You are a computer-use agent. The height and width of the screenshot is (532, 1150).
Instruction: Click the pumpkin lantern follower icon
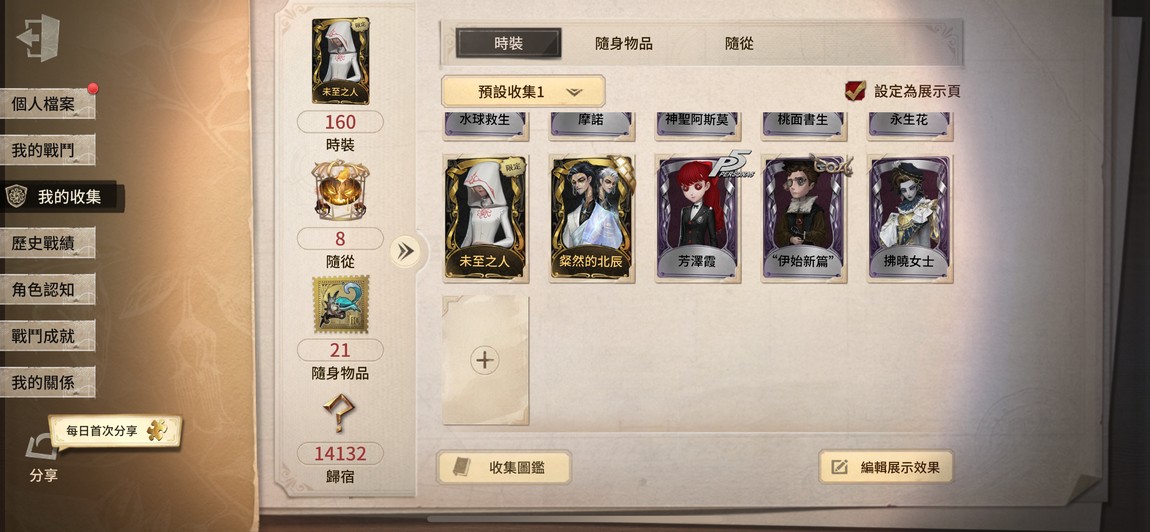coord(340,190)
